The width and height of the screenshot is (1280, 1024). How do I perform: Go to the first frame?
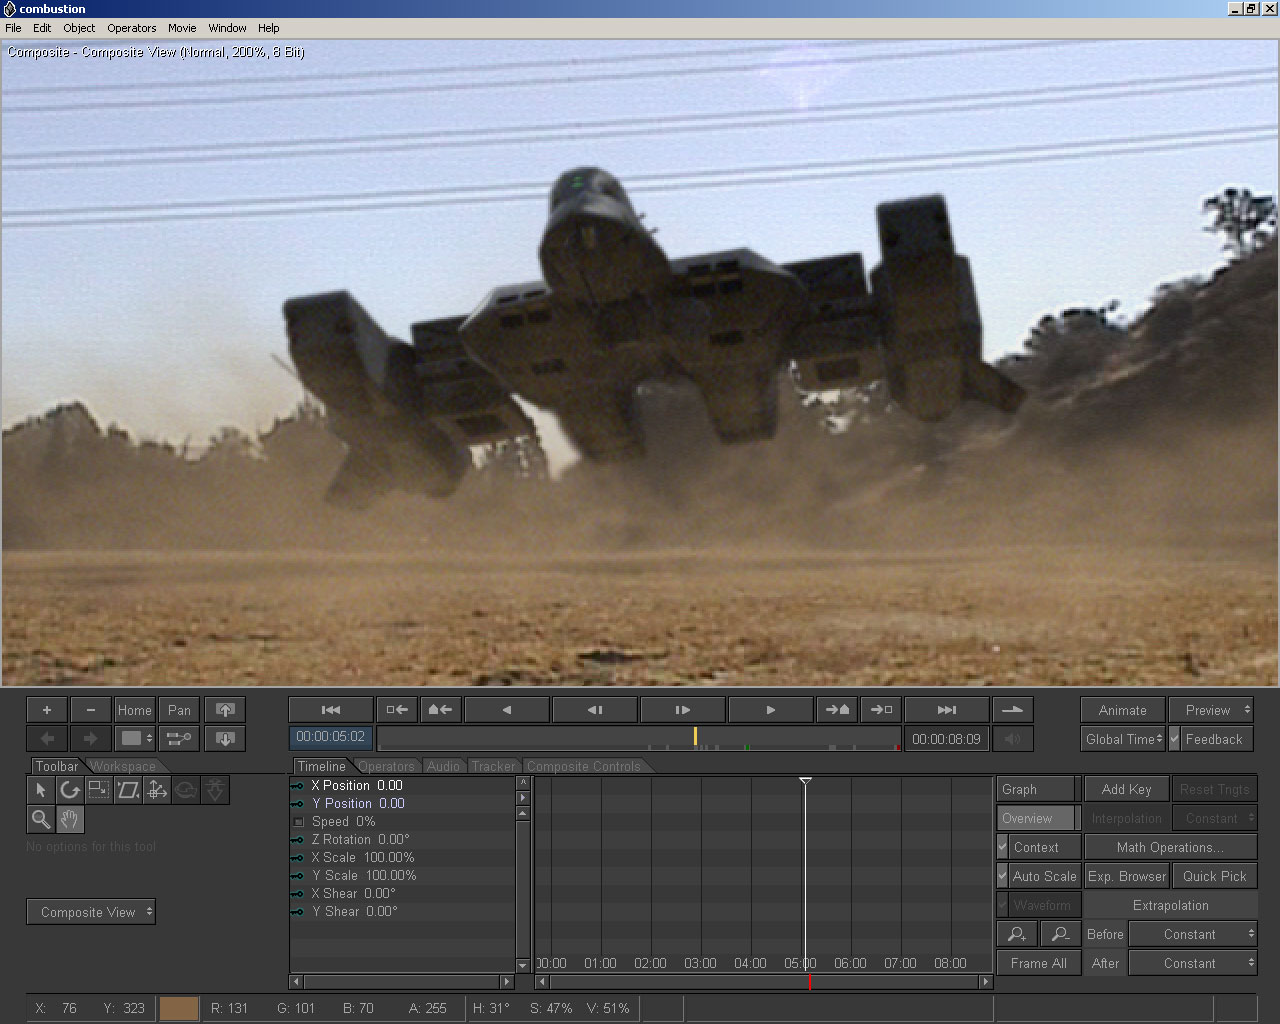click(x=331, y=710)
